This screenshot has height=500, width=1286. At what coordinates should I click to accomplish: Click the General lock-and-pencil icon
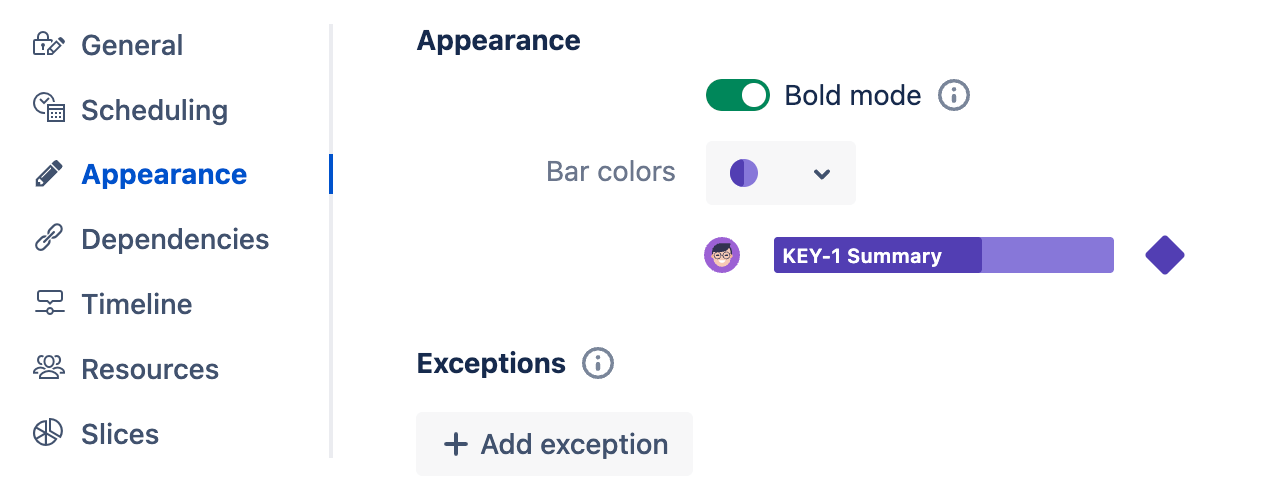[48, 45]
